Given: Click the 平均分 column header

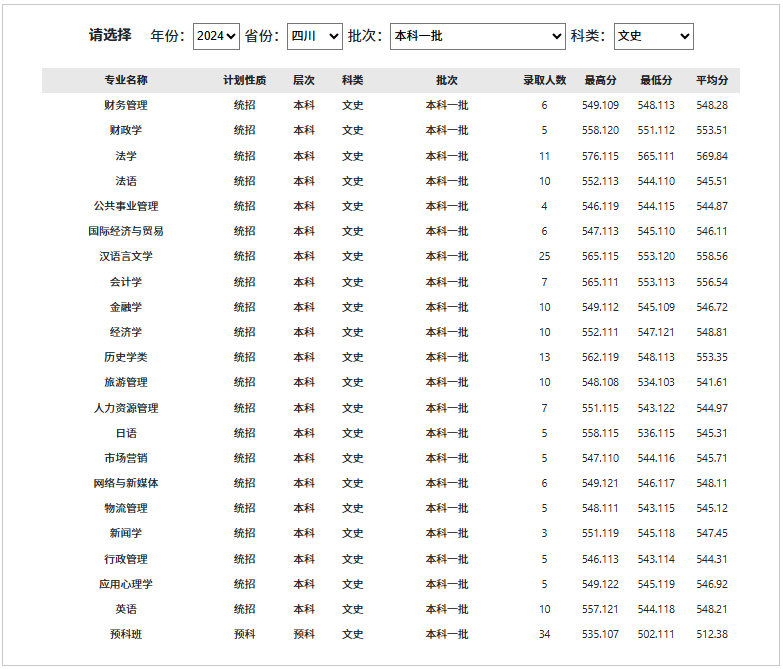Looking at the screenshot, I should [x=712, y=80].
